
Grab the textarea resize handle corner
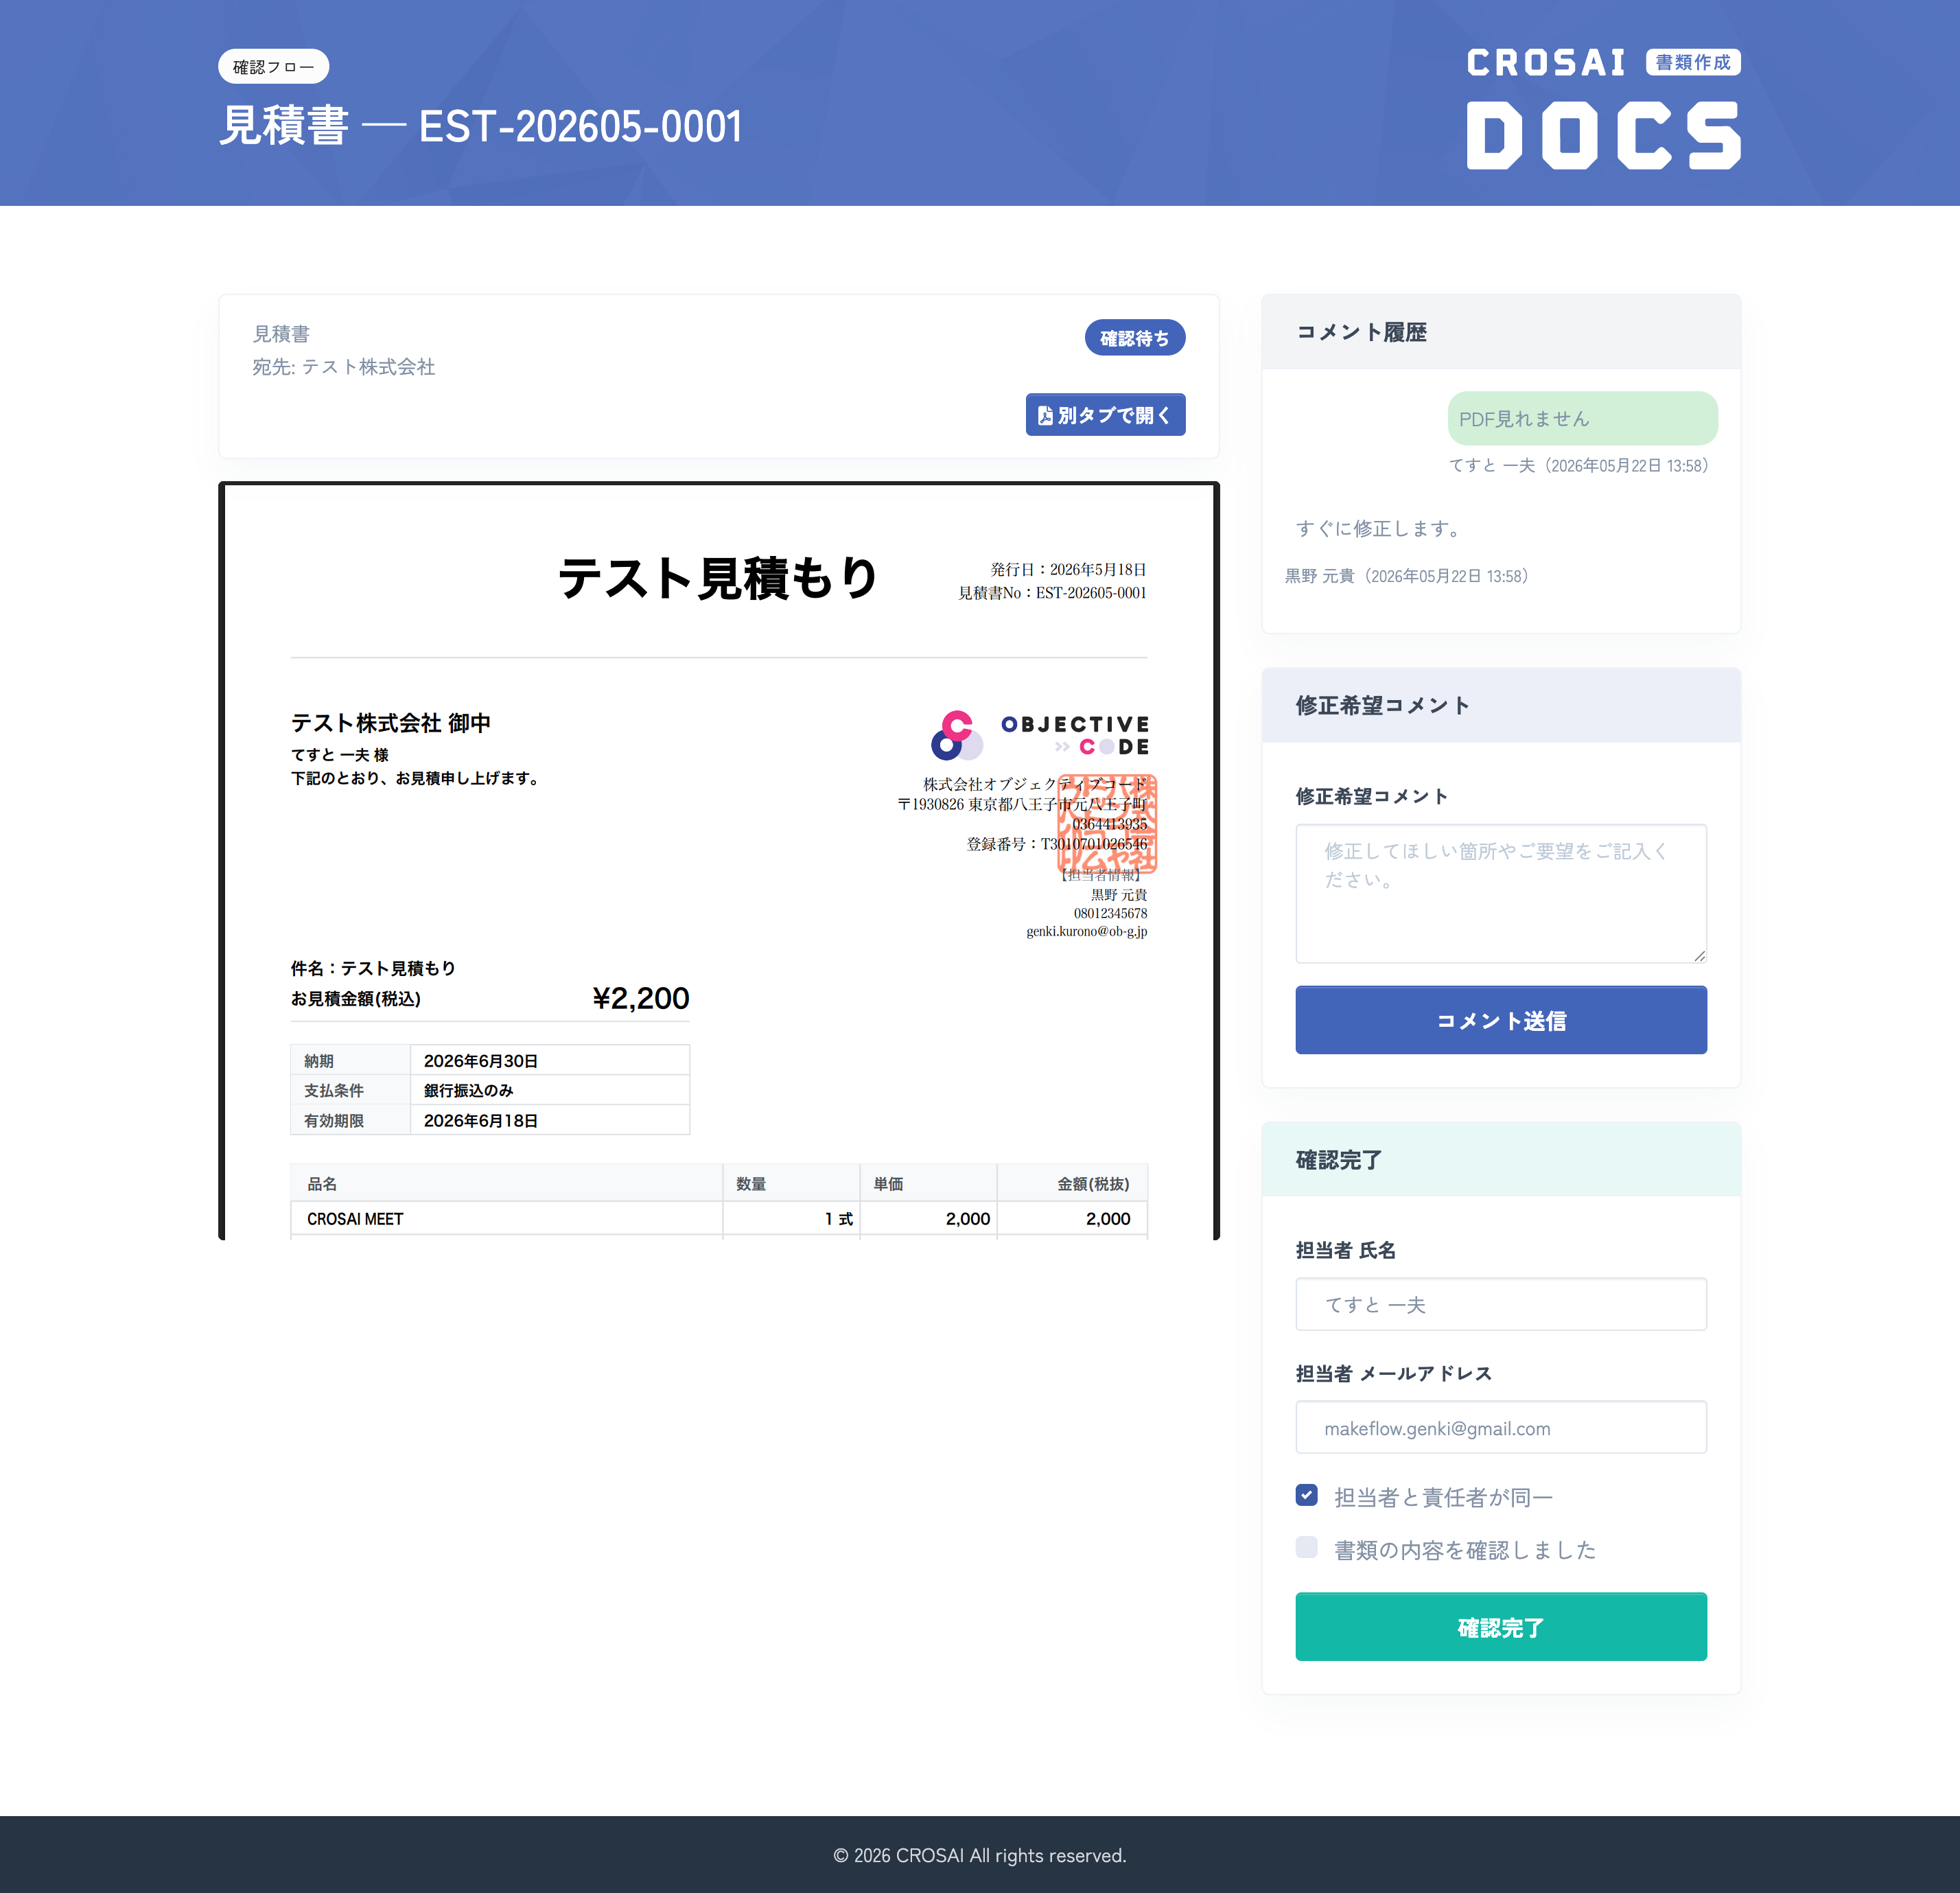[x=1699, y=956]
